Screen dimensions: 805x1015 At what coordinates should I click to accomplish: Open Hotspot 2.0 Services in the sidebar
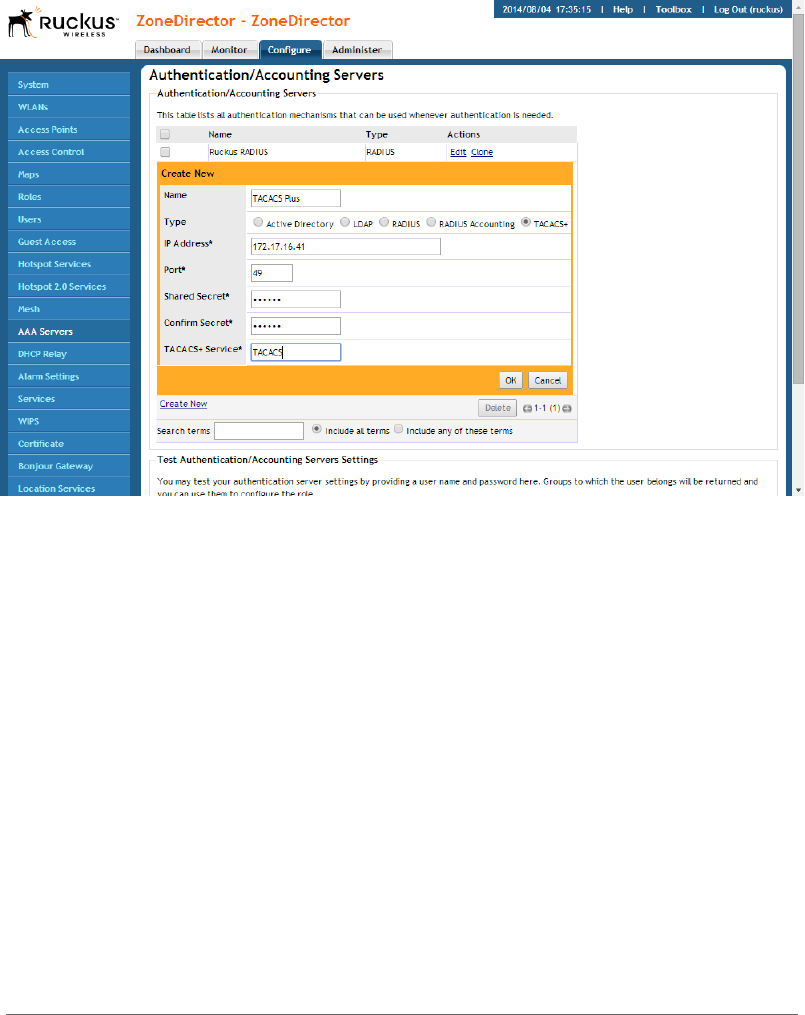click(69, 286)
